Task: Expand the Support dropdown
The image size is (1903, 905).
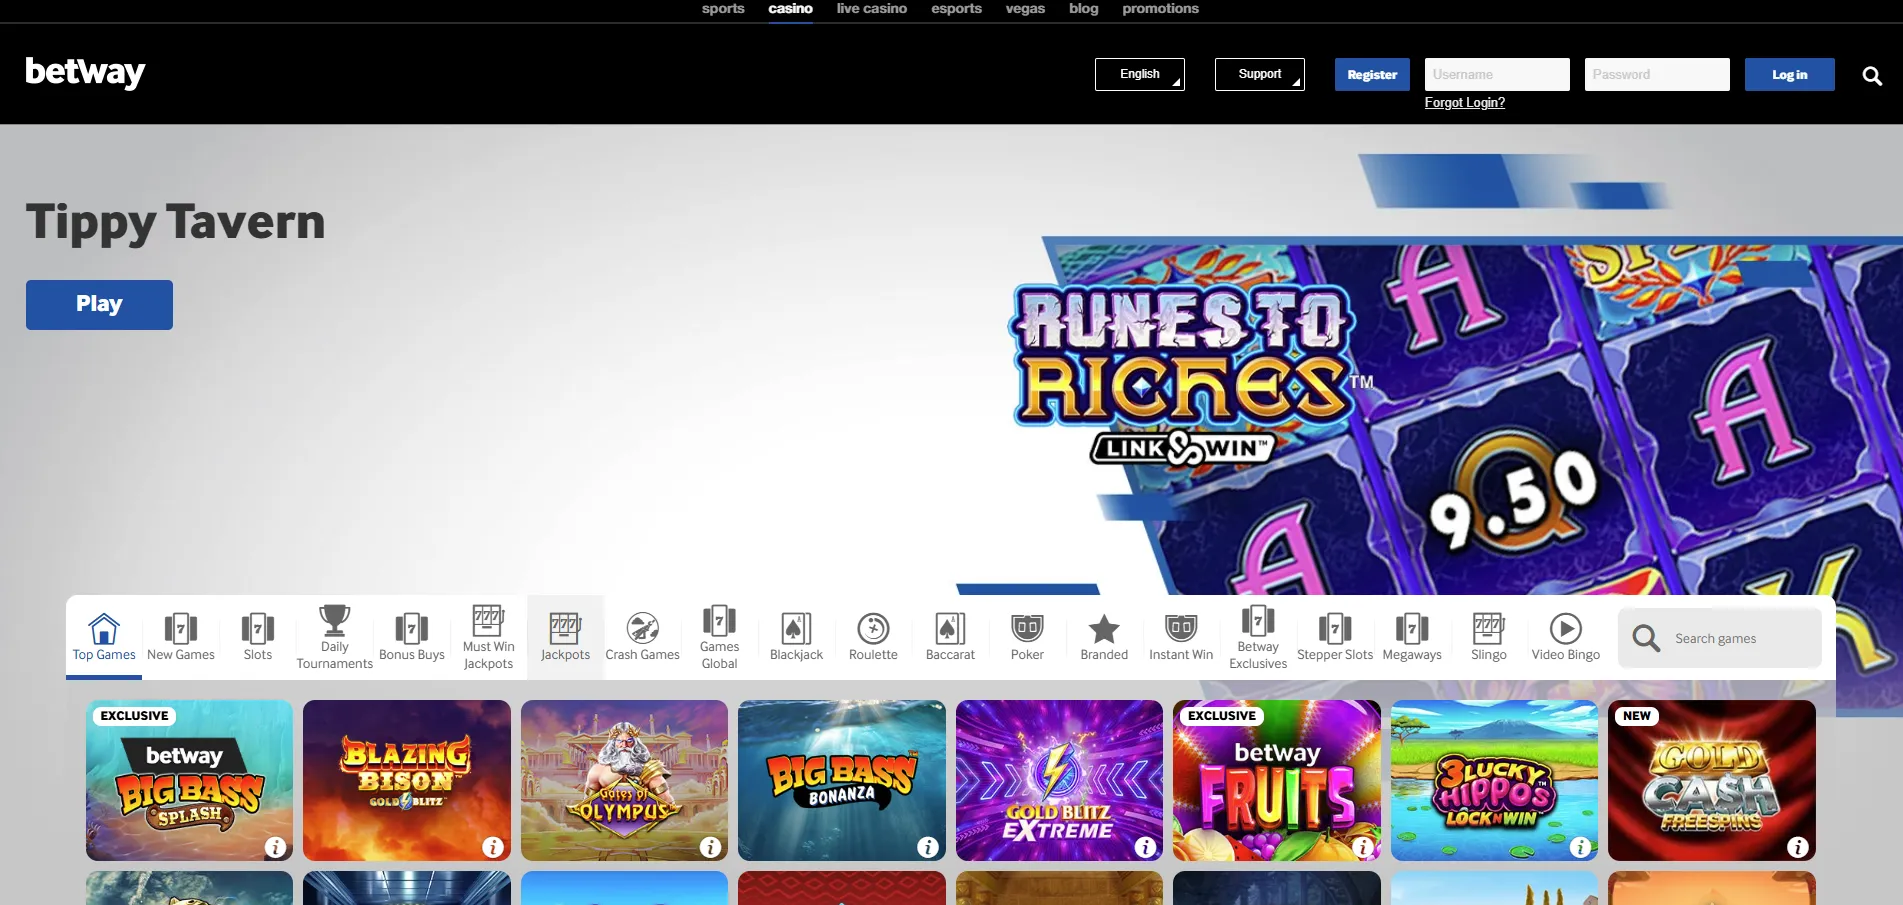Action: pos(1259,74)
